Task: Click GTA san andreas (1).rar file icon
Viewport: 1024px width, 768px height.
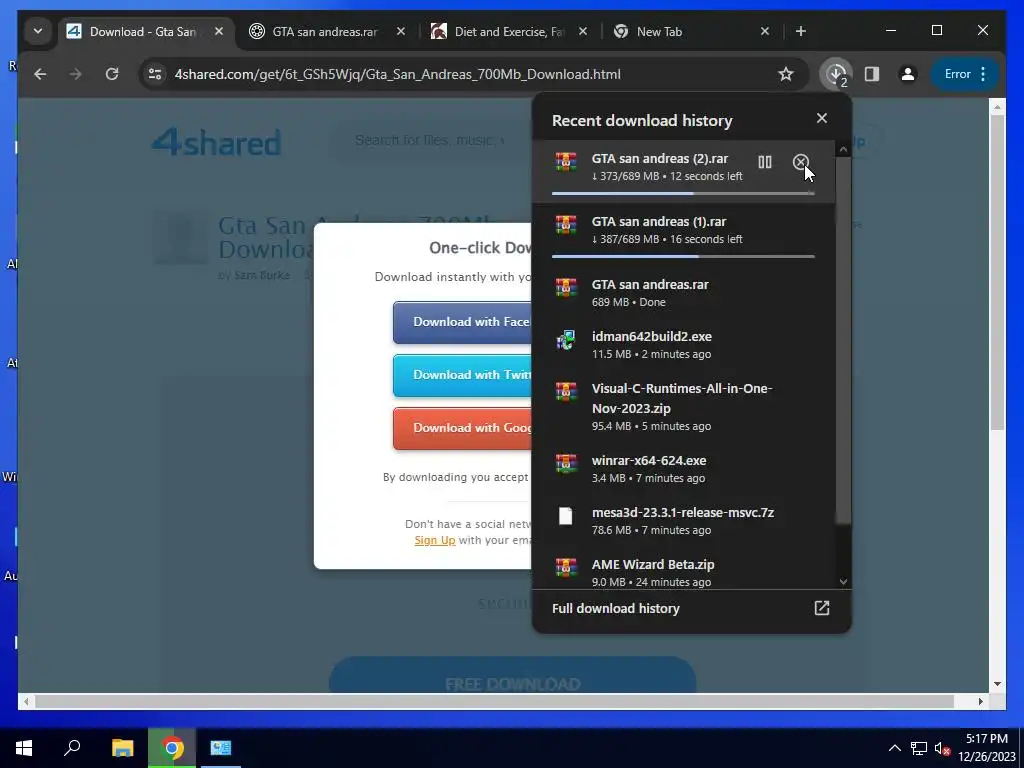Action: [x=566, y=225]
